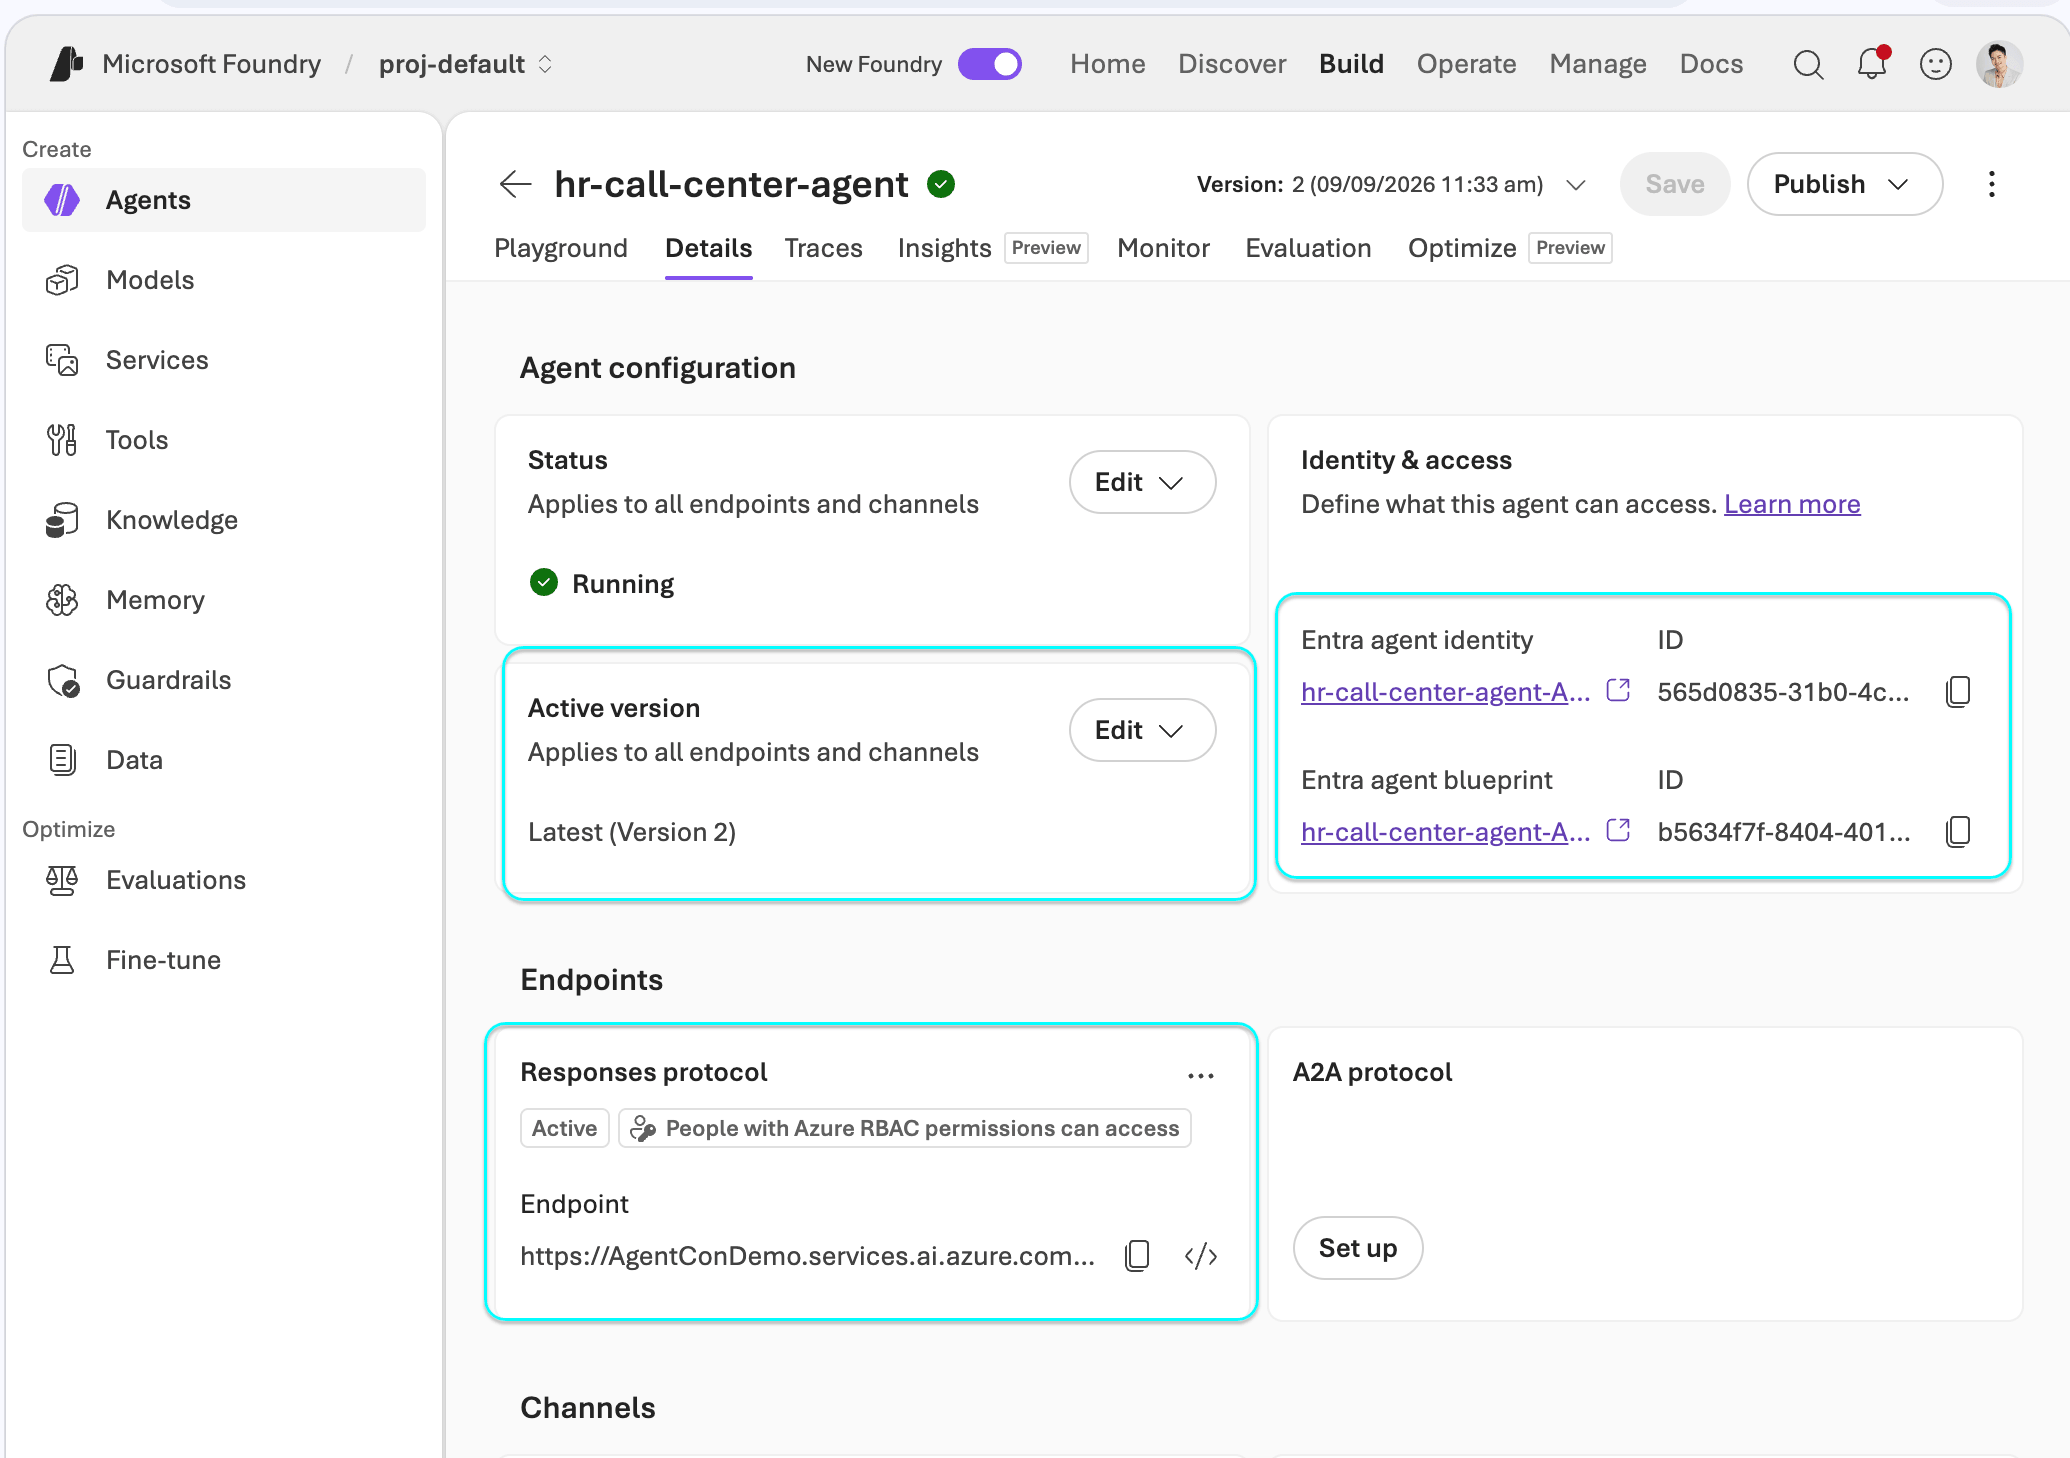
Task: Switch to the Playground tab
Action: (561, 248)
